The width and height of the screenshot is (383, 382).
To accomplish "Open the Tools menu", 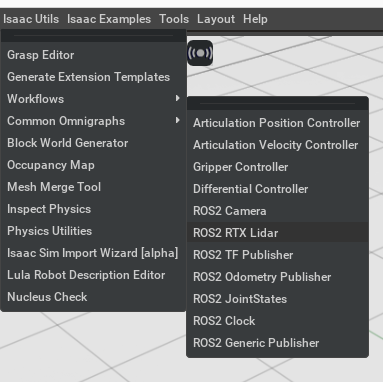I will pos(174,19).
